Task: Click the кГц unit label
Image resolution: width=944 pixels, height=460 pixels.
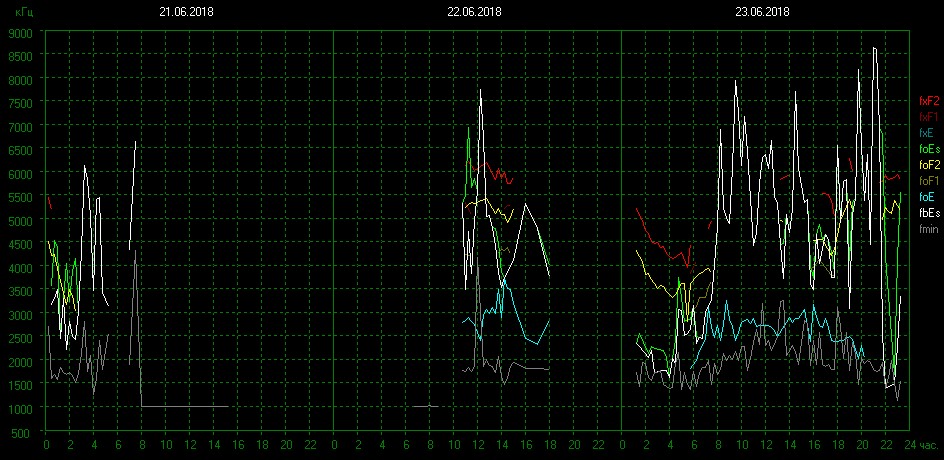Action: click(x=24, y=14)
